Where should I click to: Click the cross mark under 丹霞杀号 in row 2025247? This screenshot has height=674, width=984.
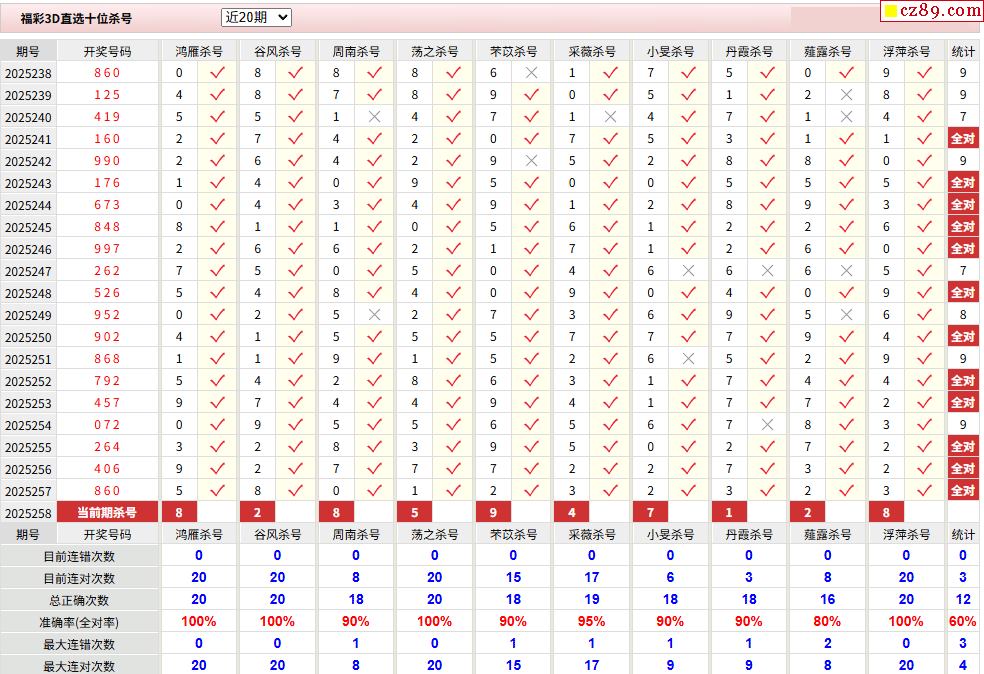tap(767, 270)
